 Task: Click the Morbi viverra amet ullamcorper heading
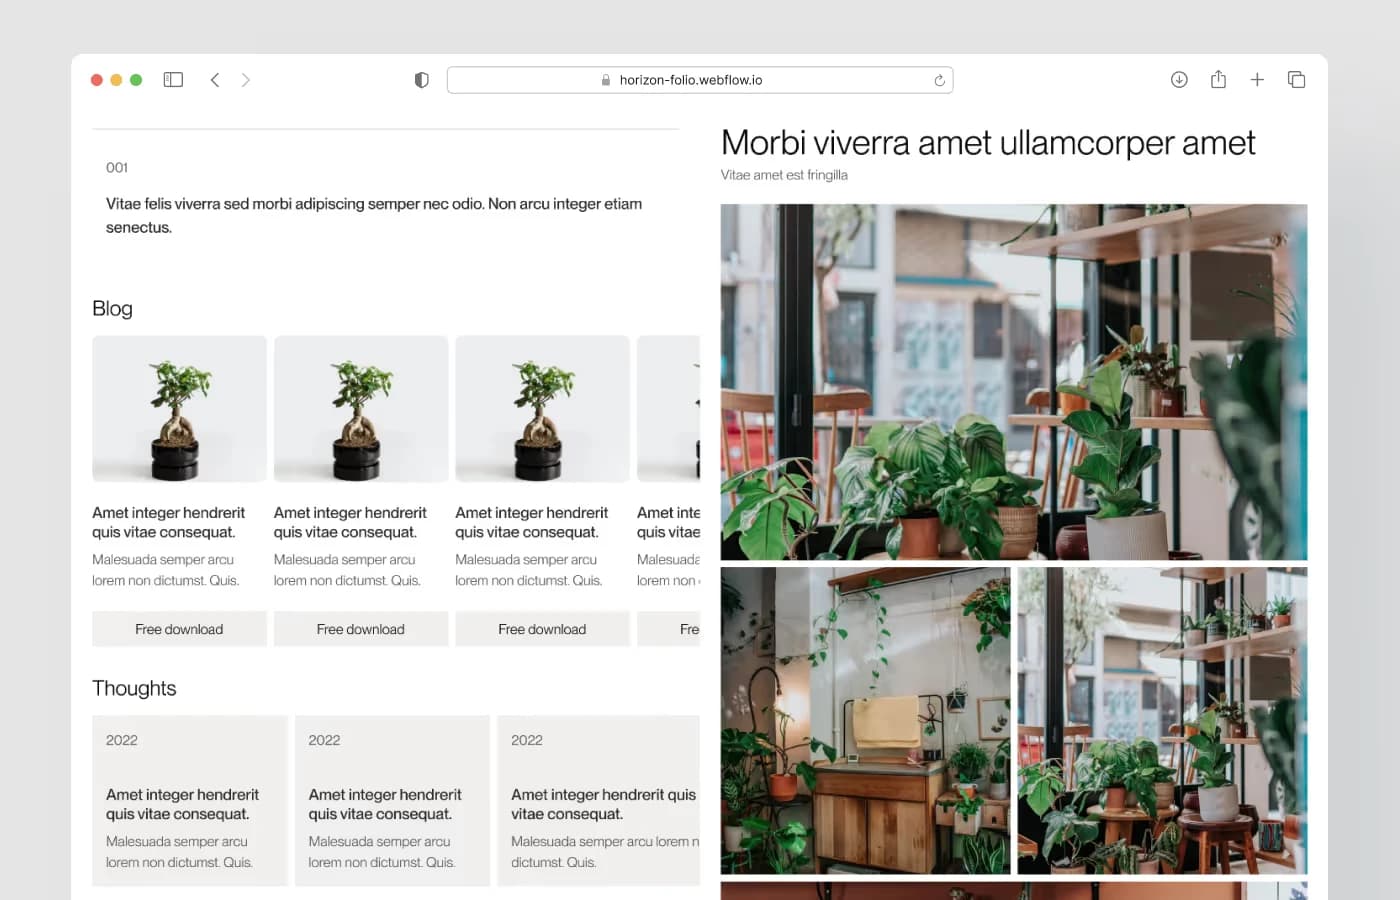(988, 143)
